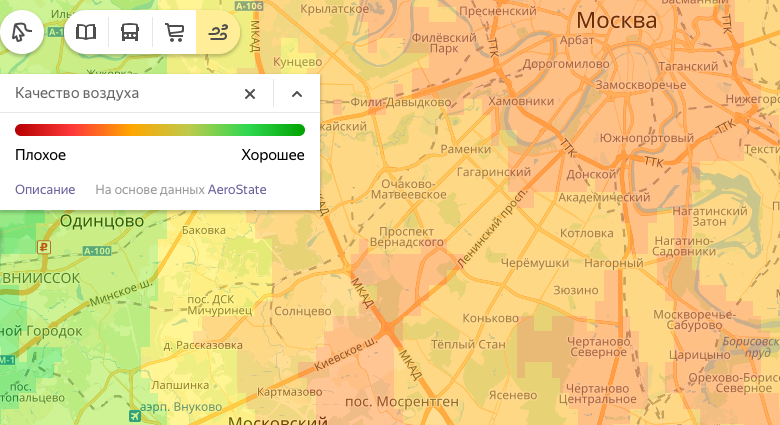Click the Баковка label
The width and height of the screenshot is (780, 425).
coord(203,230)
